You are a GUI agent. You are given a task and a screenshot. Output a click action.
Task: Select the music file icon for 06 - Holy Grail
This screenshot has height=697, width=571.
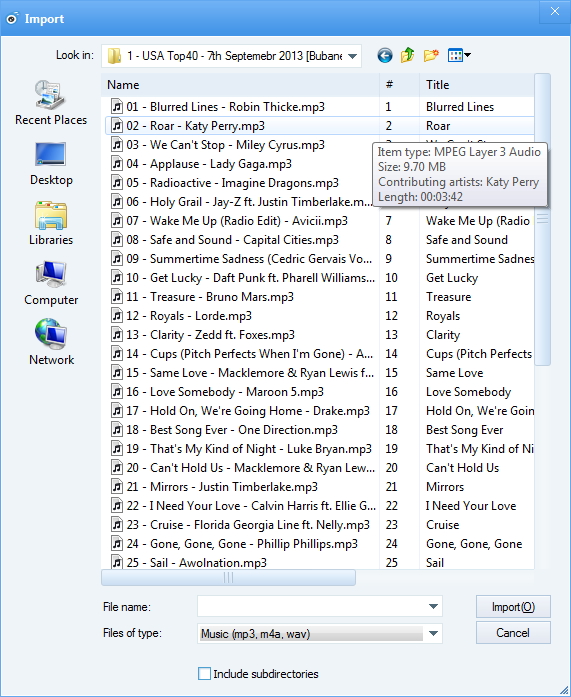coord(117,202)
